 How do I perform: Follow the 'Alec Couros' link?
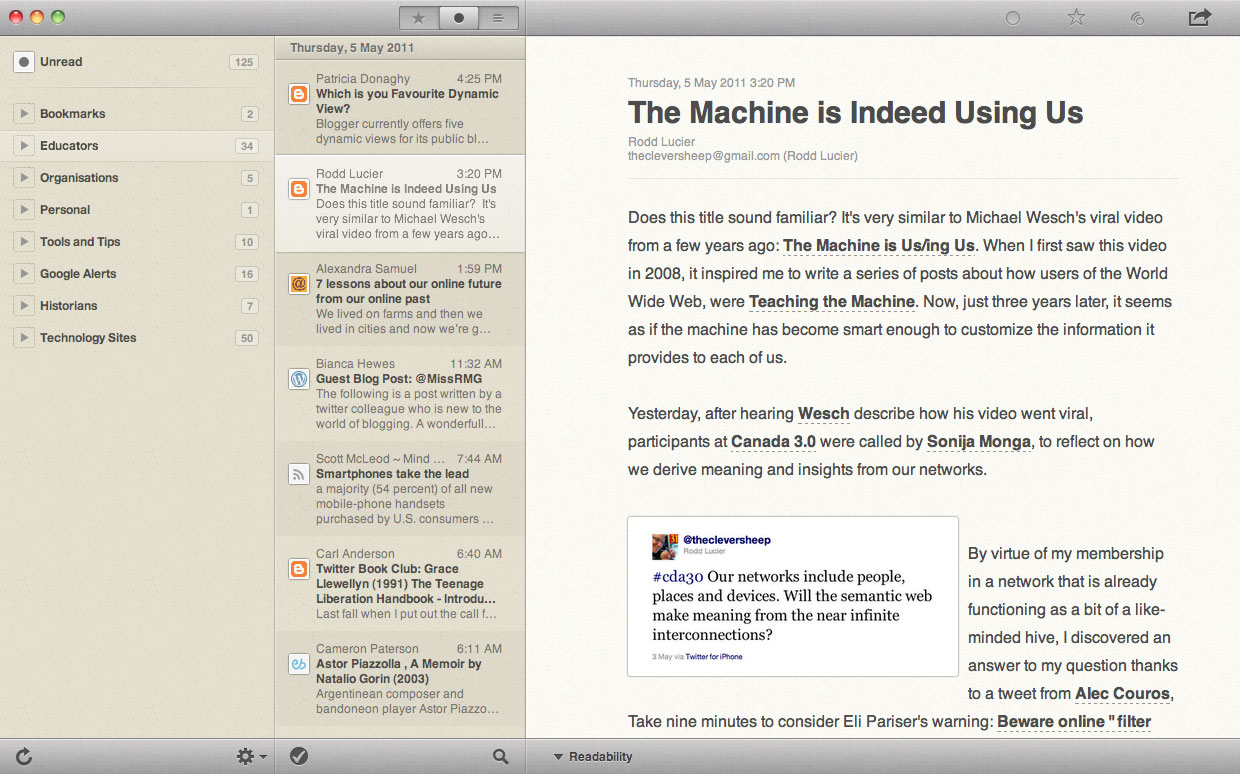click(x=1122, y=694)
